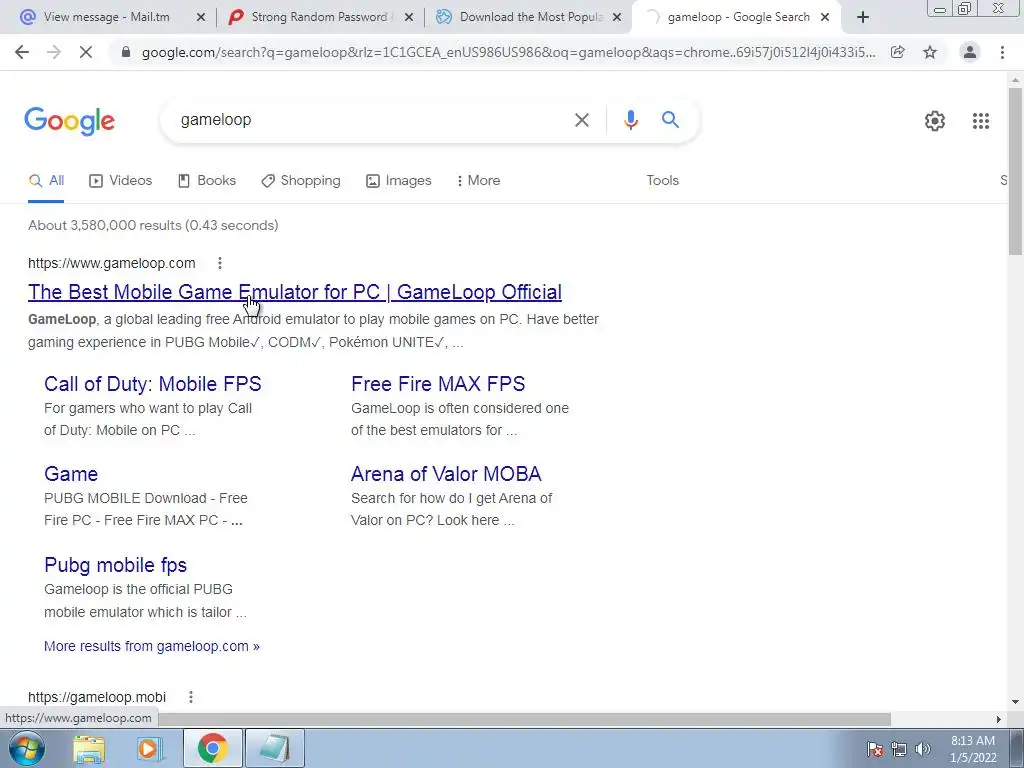Viewport: 1024px width, 768px height.
Task: Switch to the Strong Random Password tab
Action: pos(319,18)
